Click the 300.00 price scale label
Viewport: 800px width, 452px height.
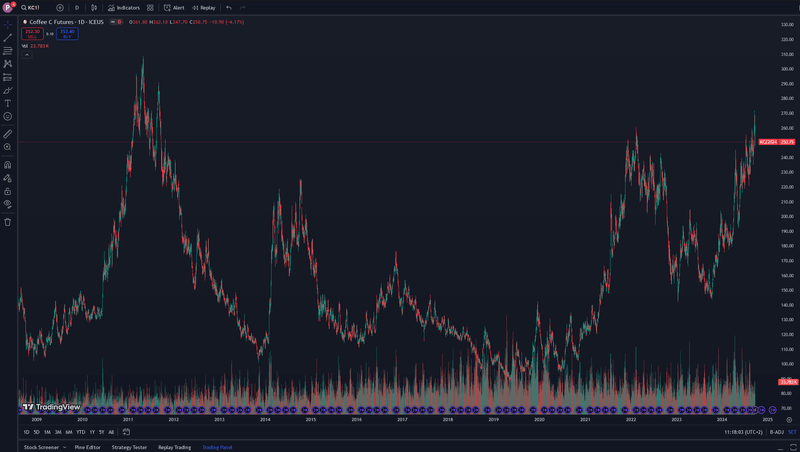pyautogui.click(x=787, y=69)
